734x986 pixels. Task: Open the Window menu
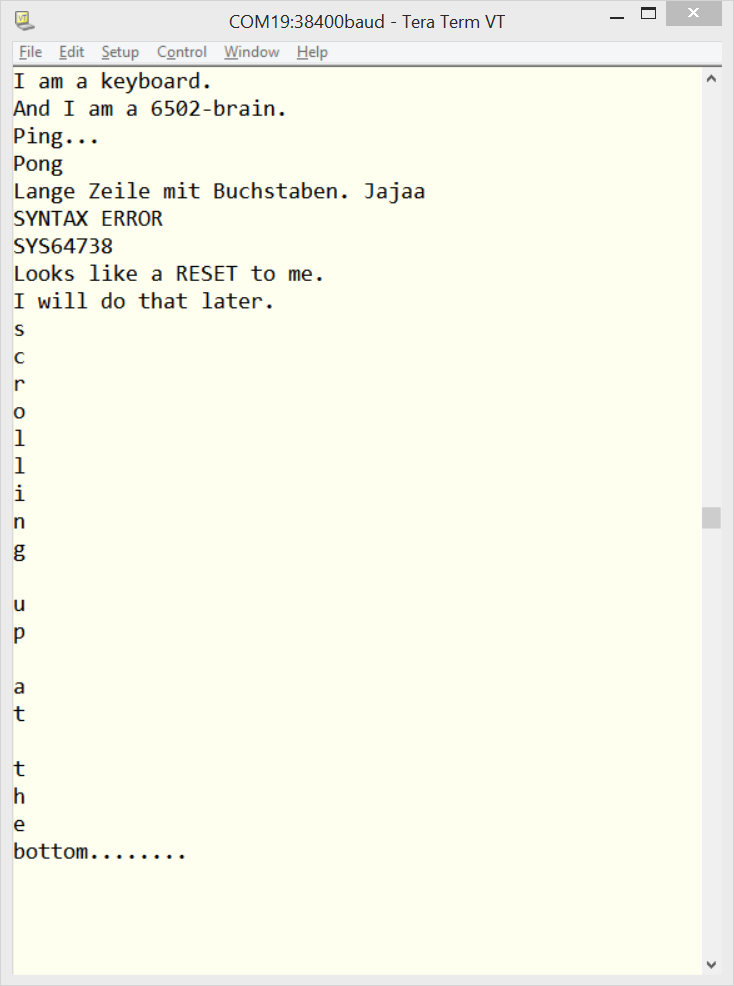coord(252,52)
